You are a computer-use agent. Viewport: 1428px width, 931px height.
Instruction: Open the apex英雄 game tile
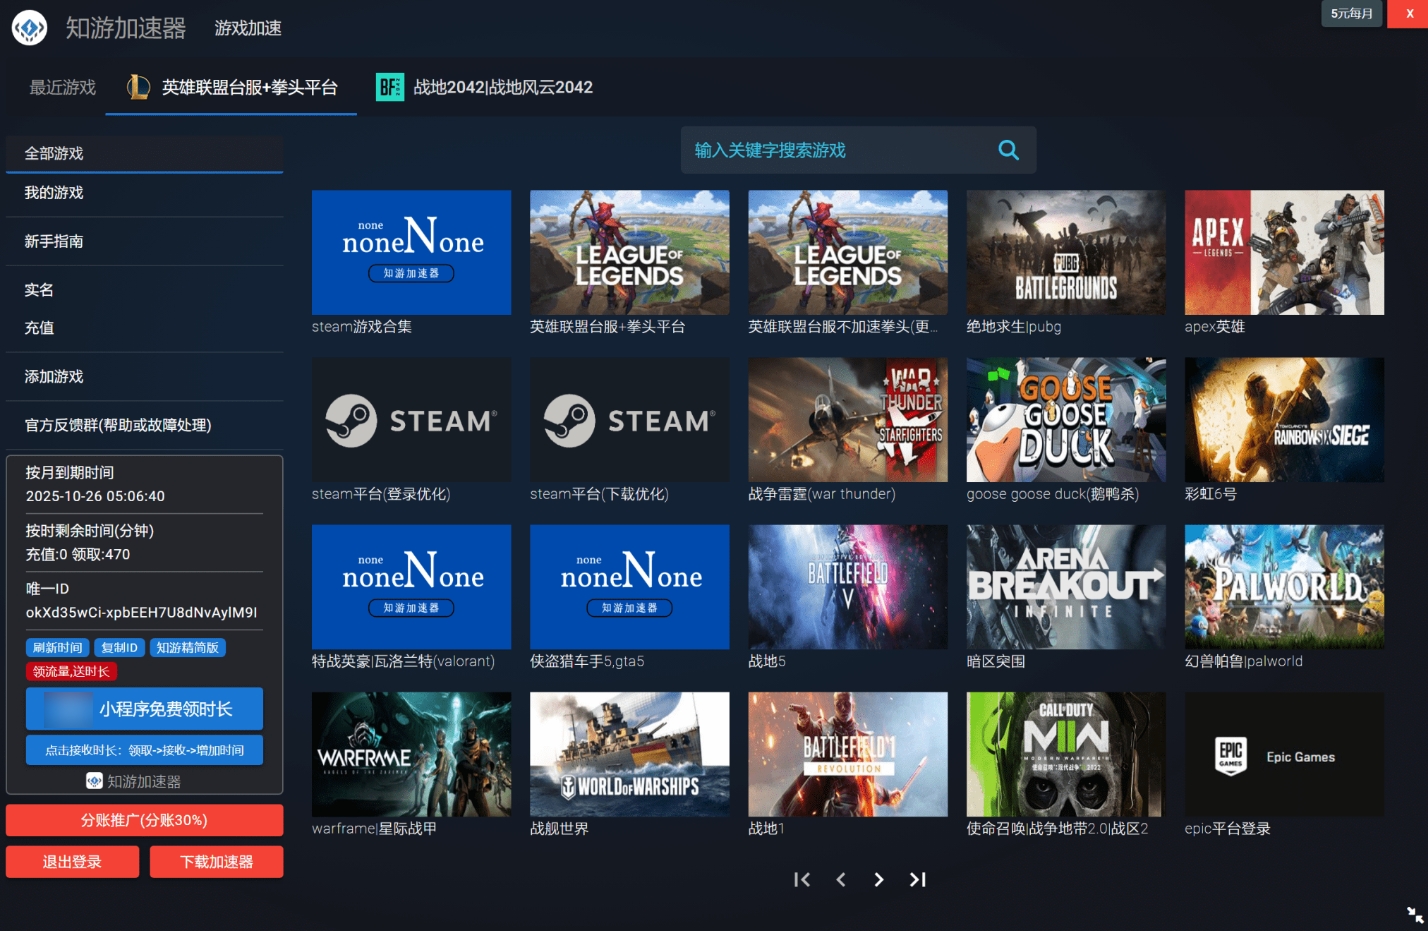tap(1284, 253)
